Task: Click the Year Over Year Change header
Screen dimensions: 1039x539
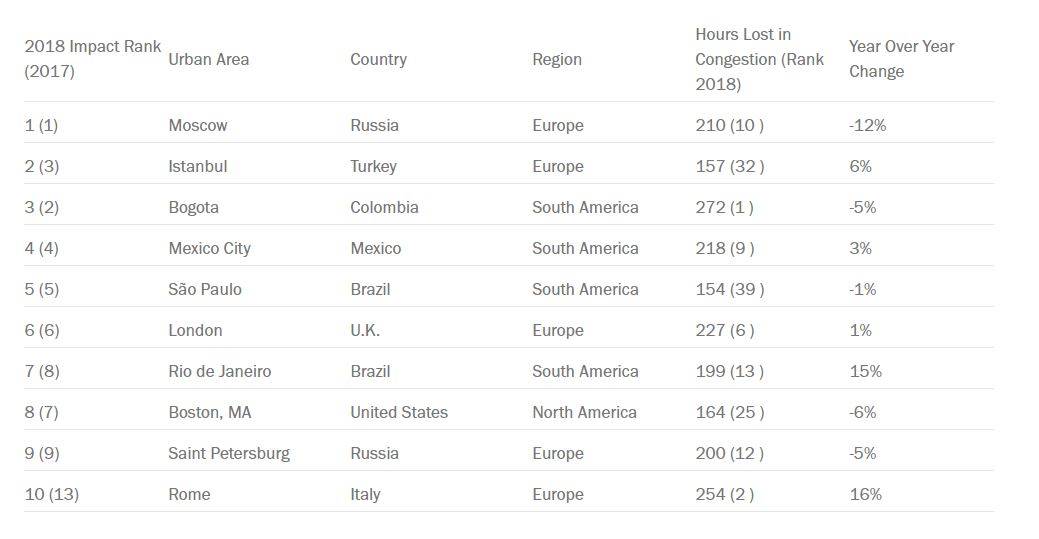Action: (901, 59)
